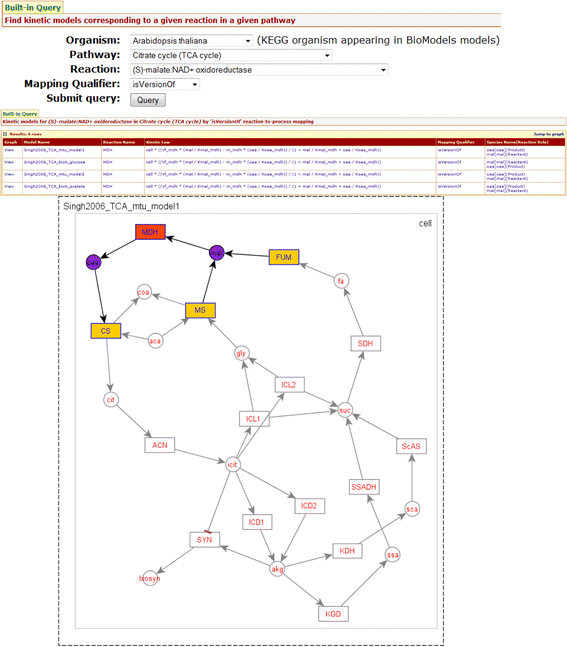Select the red MDH reaction node
This screenshot has width=567, height=647.
[150, 232]
